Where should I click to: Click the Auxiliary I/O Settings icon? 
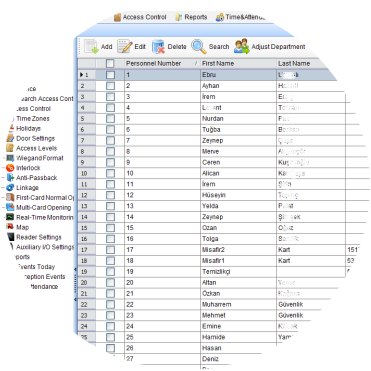pos(12,247)
